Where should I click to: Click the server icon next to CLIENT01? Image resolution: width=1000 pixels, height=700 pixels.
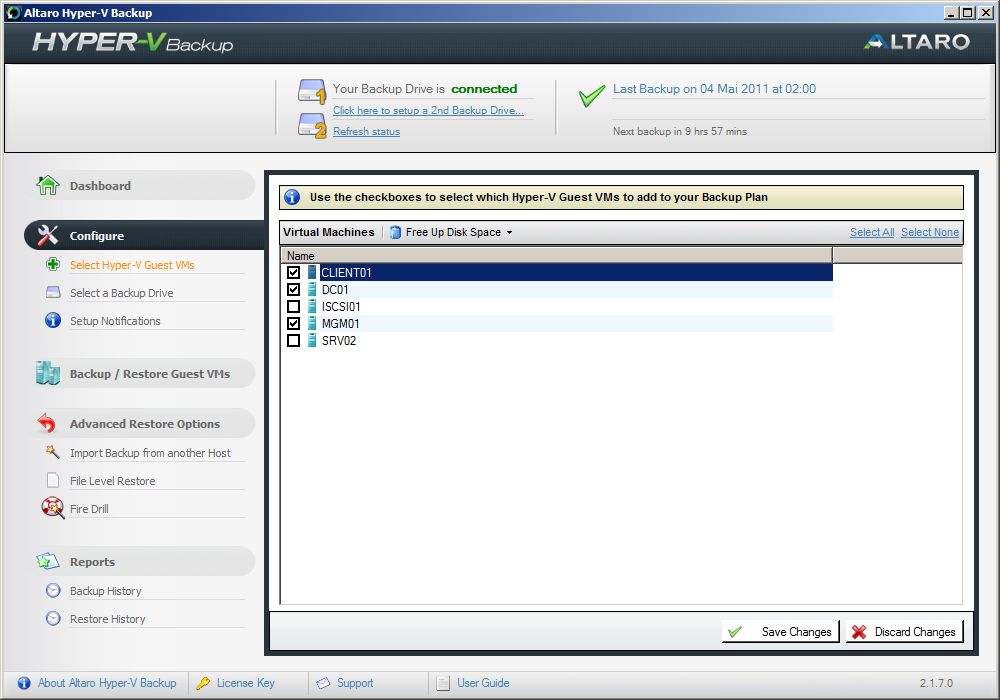click(312, 272)
